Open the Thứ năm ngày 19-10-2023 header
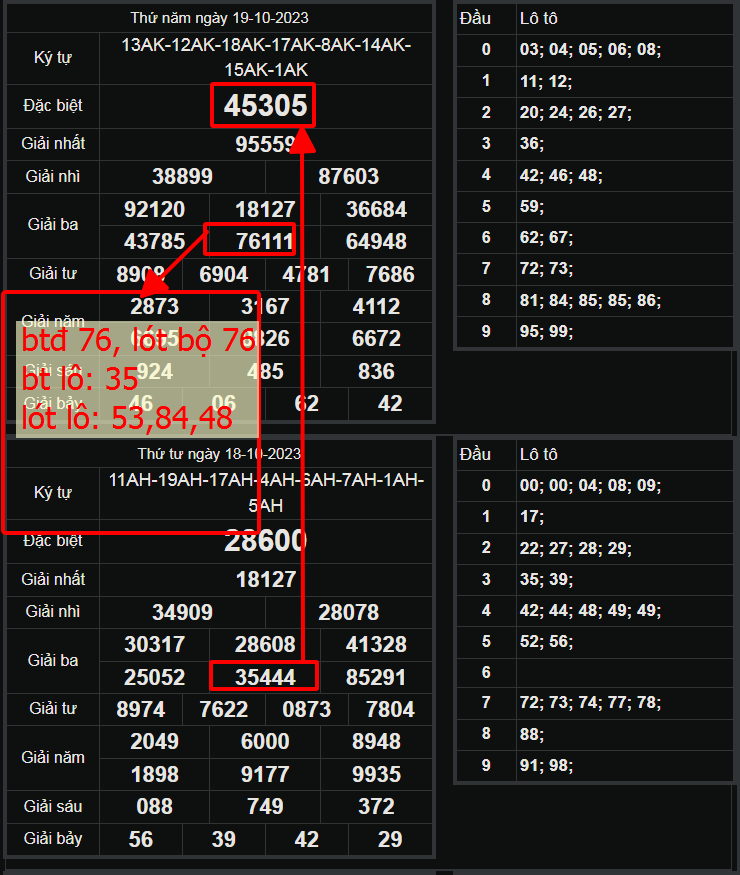Screen dimensions: 740x875 (219, 18)
